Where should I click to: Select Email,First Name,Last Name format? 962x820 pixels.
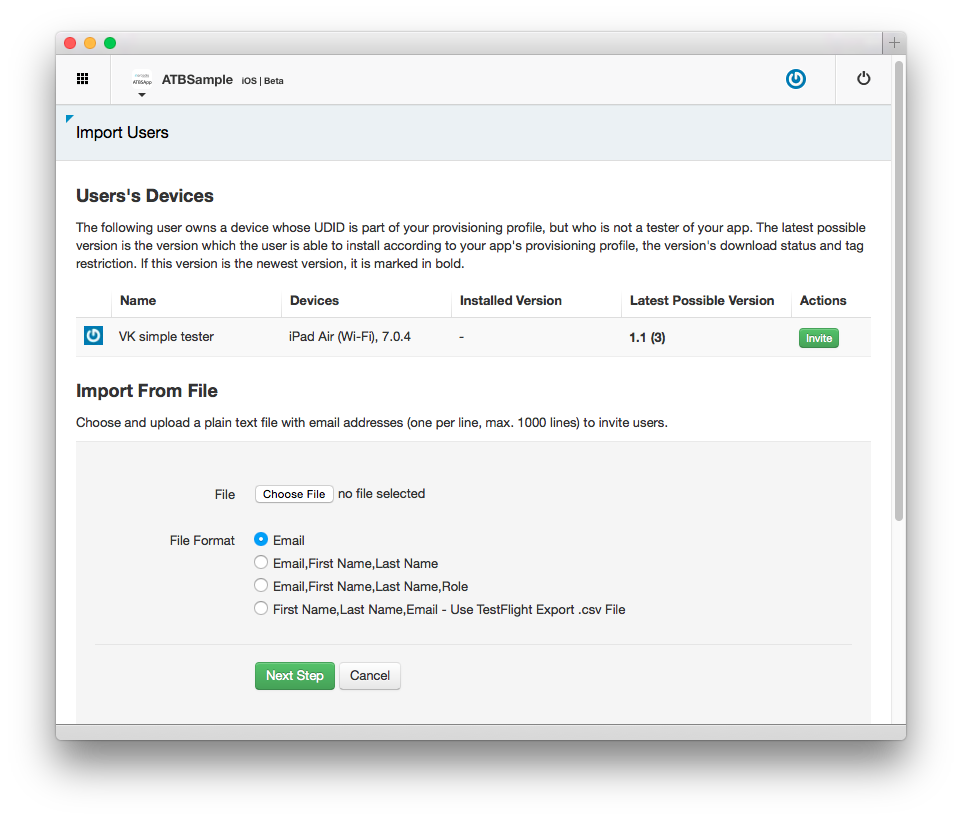pos(261,563)
